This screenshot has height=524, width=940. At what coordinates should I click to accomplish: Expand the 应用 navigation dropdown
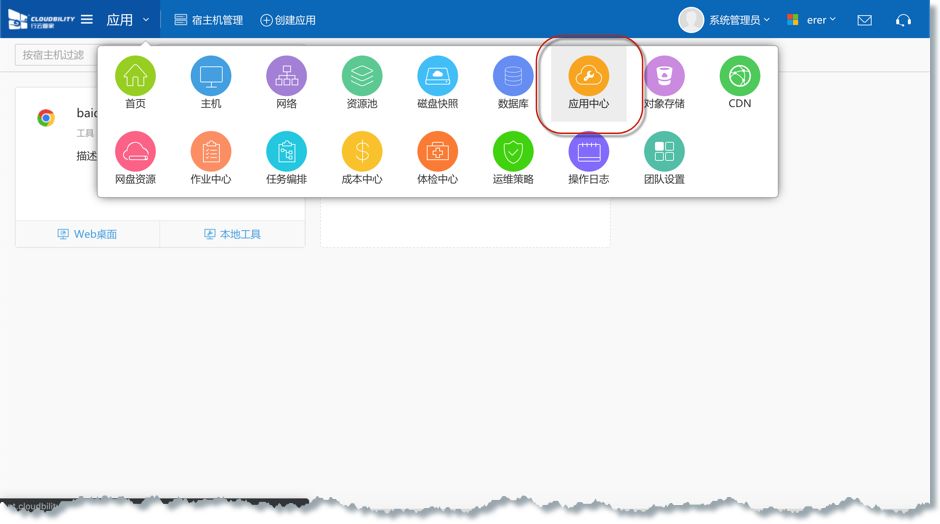(128, 20)
